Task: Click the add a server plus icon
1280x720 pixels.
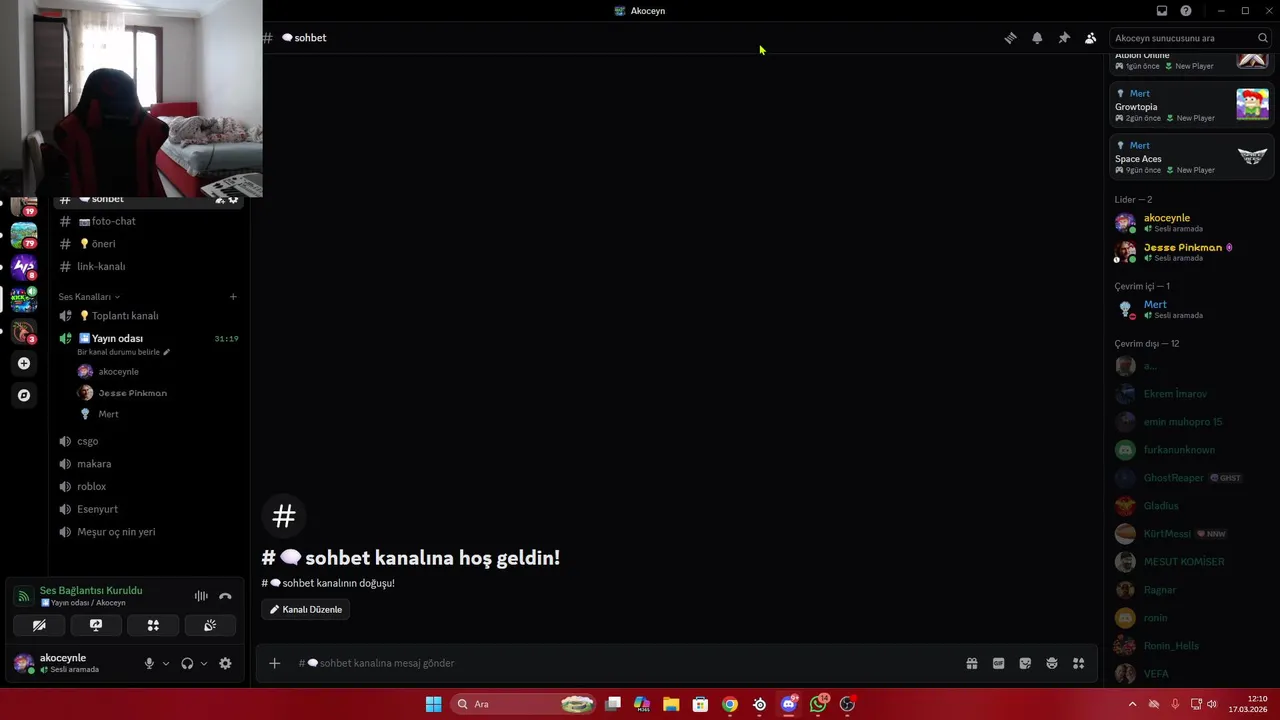Action: pyautogui.click(x=24, y=364)
